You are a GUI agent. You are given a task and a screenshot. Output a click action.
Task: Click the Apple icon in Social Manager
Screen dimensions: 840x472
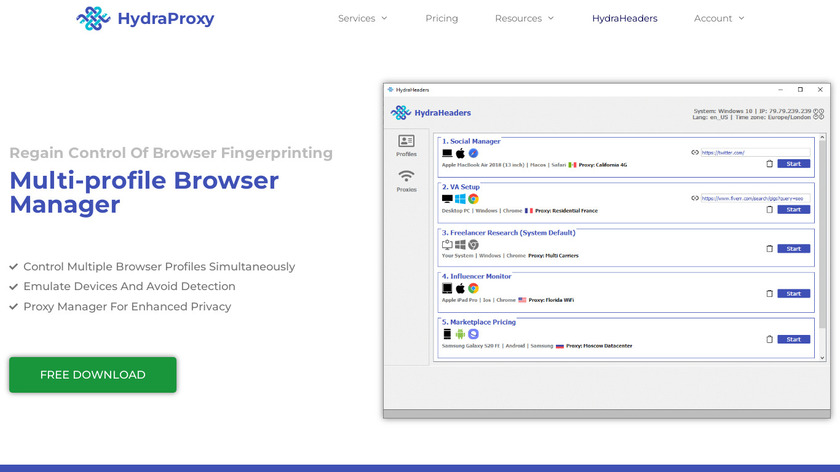click(x=460, y=153)
